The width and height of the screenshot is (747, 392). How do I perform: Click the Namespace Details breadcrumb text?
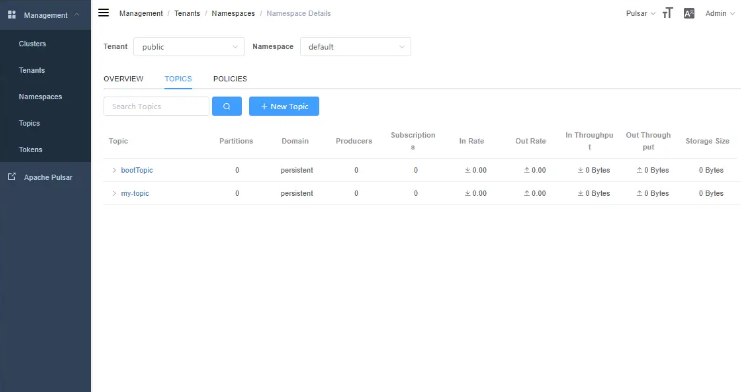tap(299, 13)
